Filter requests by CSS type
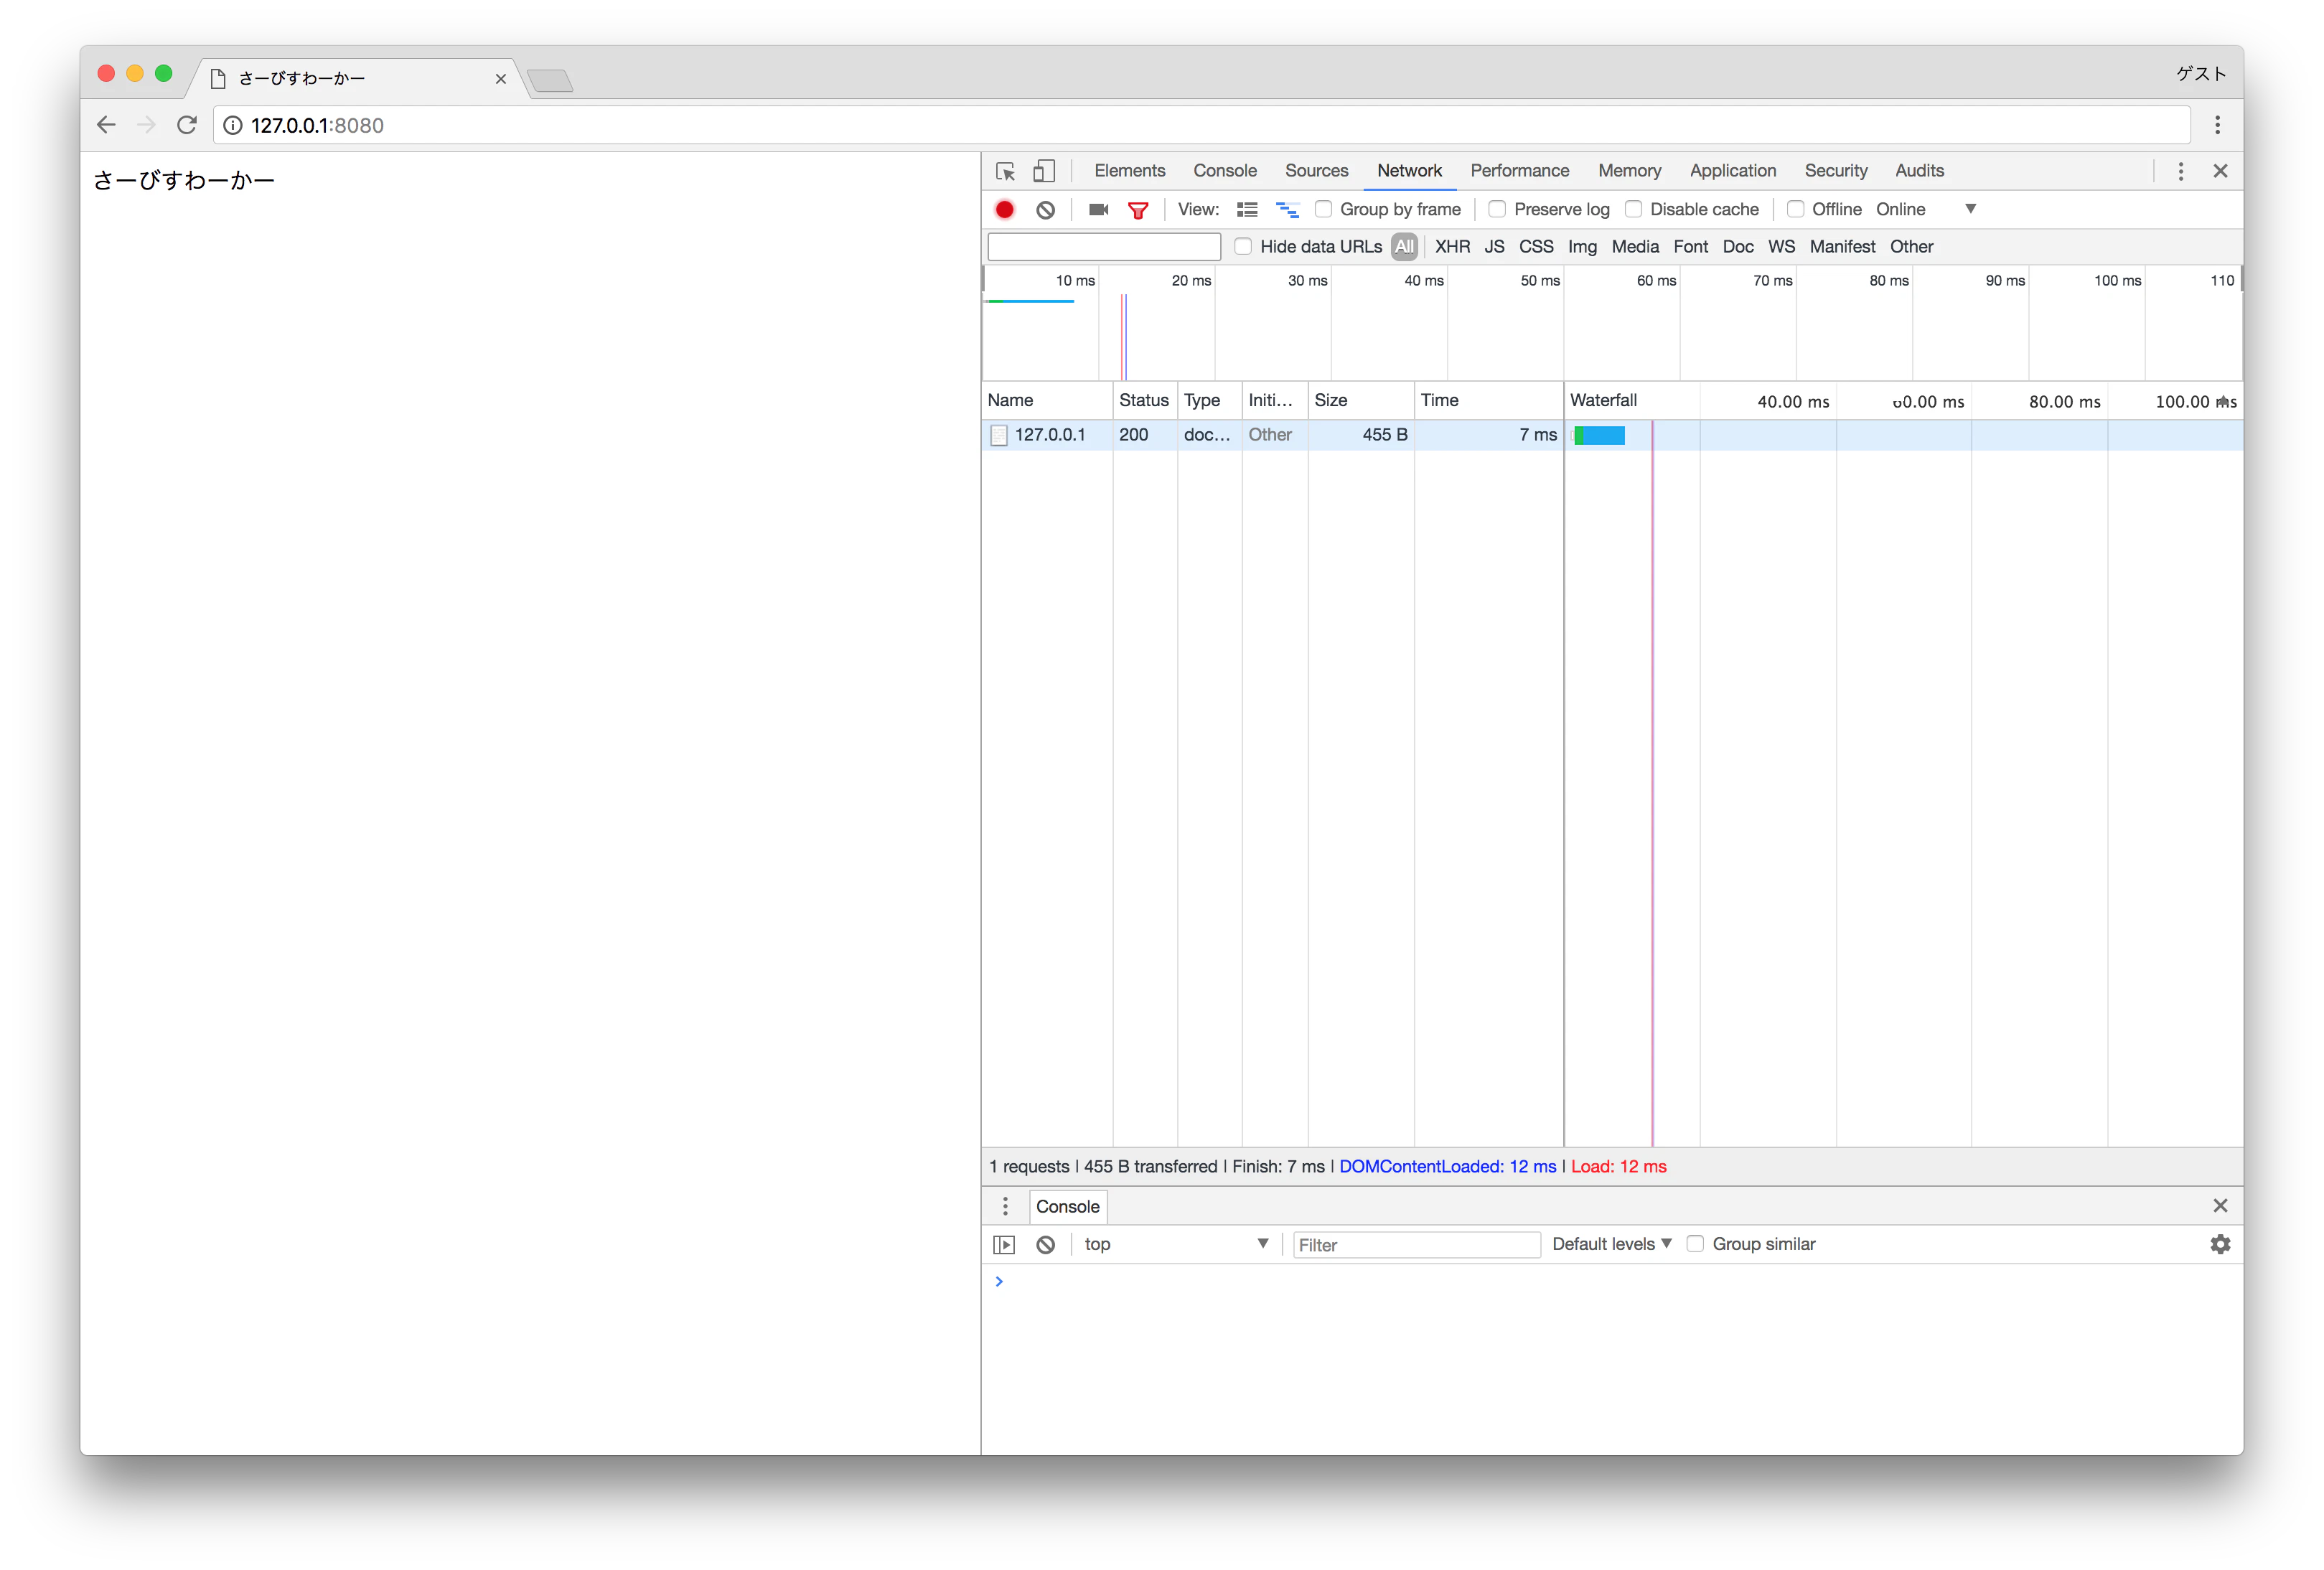The height and width of the screenshot is (1570, 2324). click(1536, 246)
